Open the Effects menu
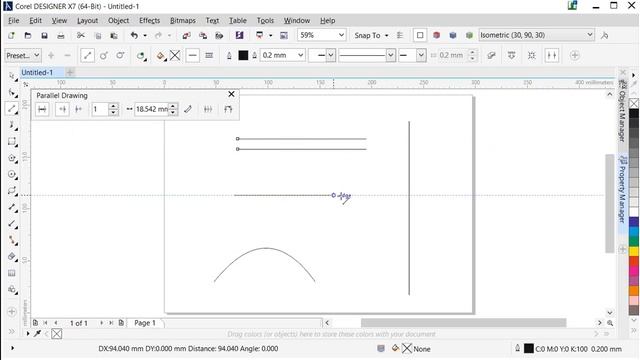The width and height of the screenshot is (640, 360). point(149,20)
